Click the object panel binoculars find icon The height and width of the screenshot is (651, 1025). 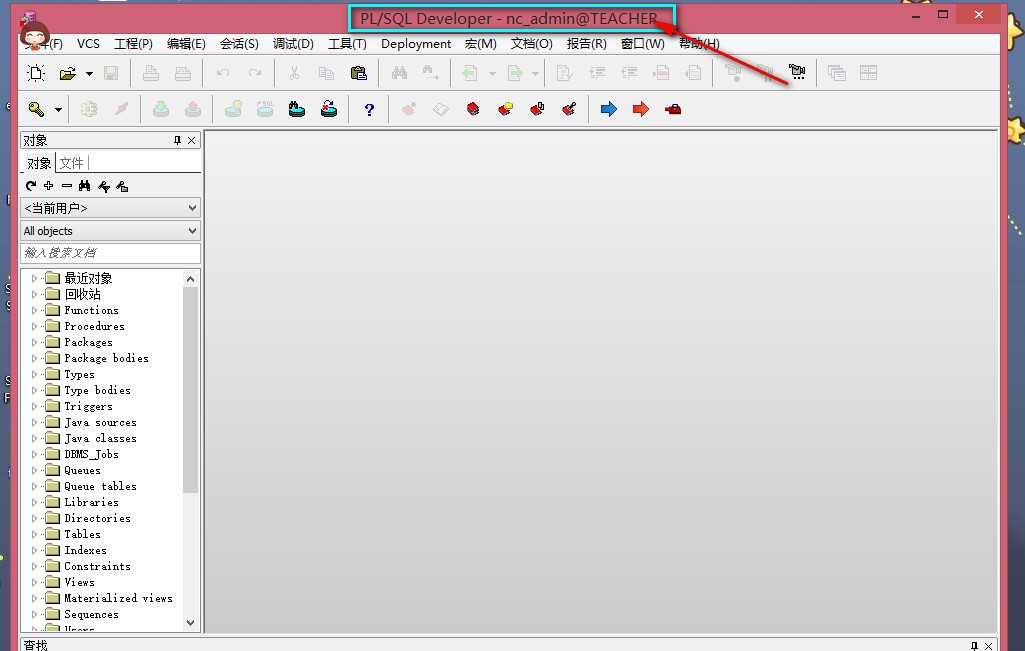pos(84,186)
